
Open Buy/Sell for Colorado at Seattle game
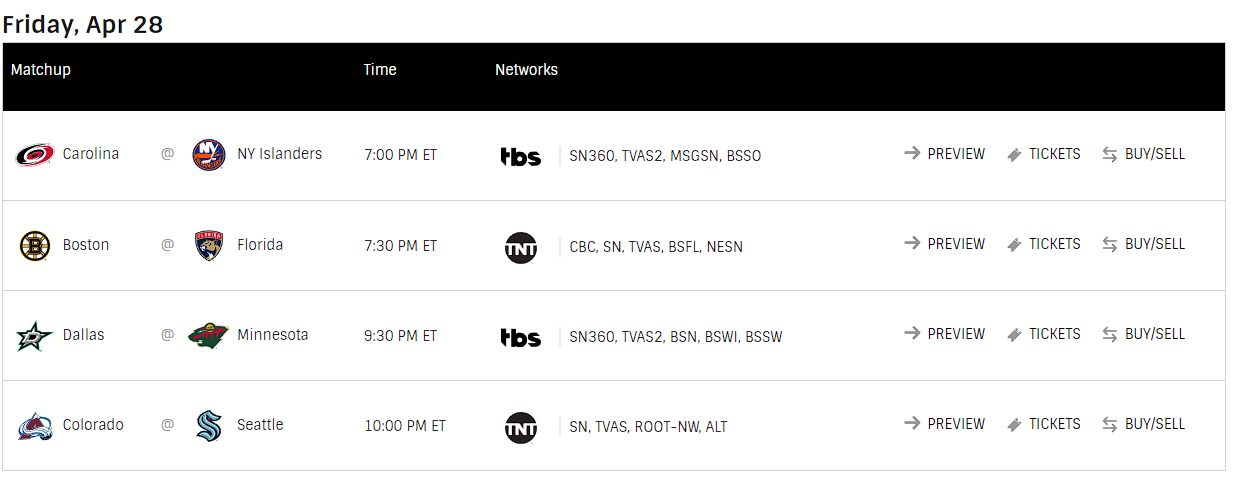[1144, 424]
